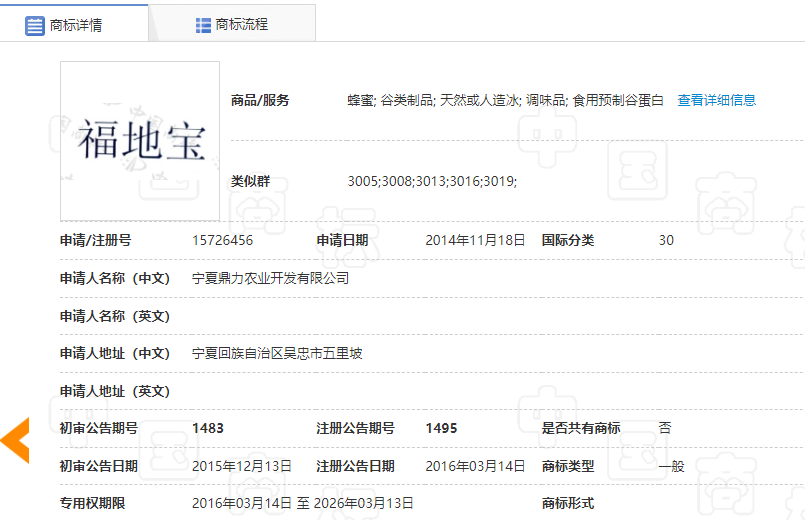Screen dimensions: 805x520
Task: Open the 查看详细信息 link
Action: coord(716,100)
